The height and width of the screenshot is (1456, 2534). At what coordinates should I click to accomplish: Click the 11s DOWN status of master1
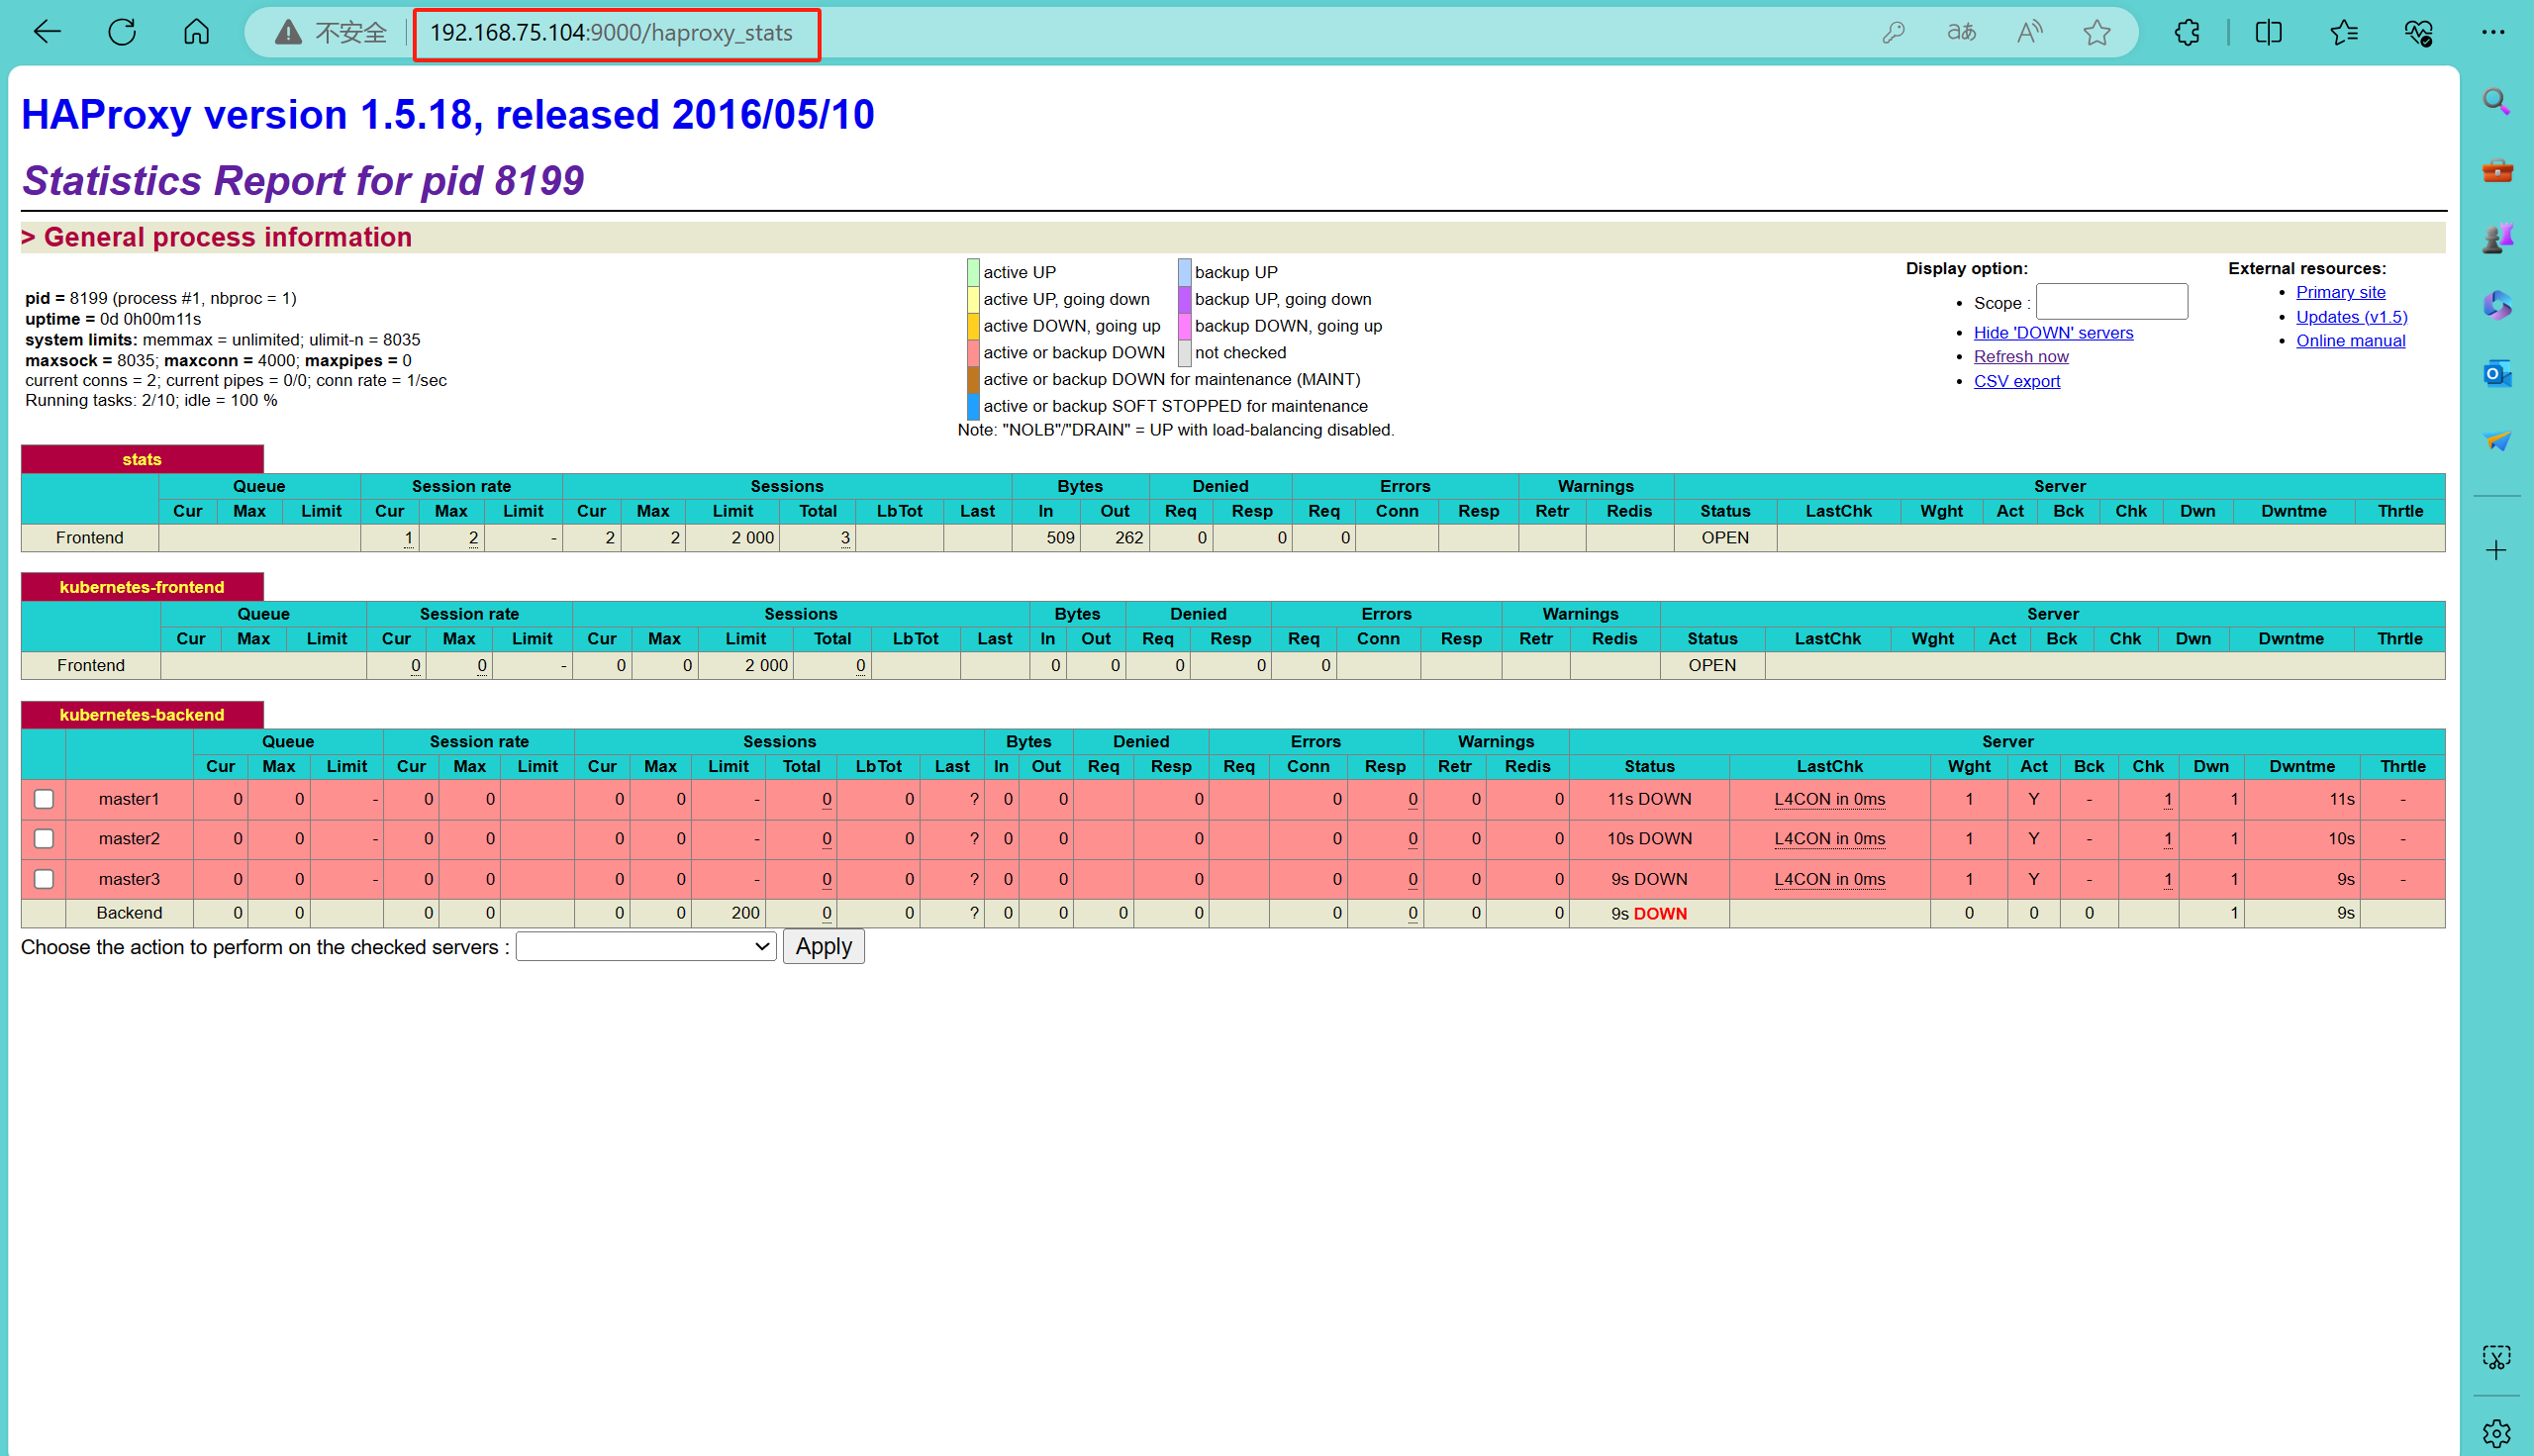click(x=1648, y=799)
